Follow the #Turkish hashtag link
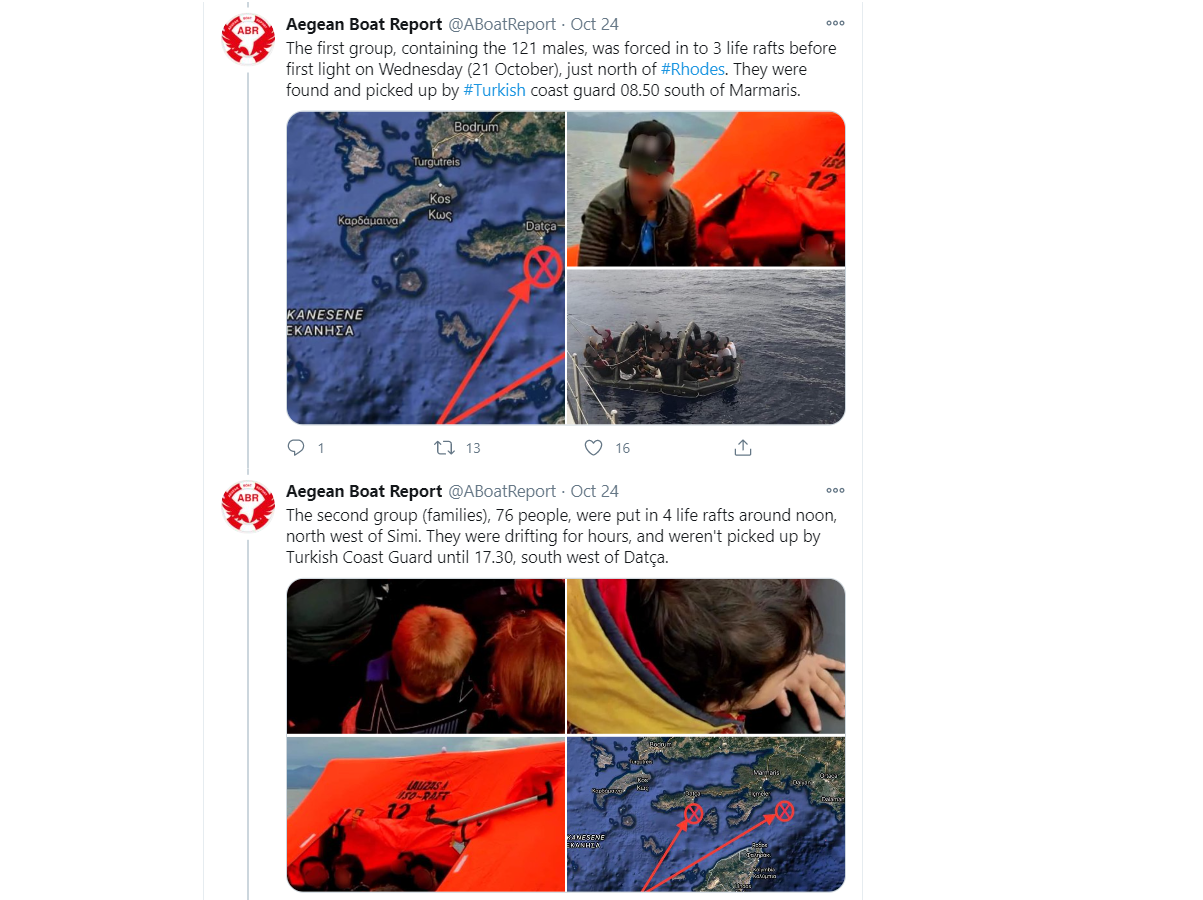 coord(494,91)
